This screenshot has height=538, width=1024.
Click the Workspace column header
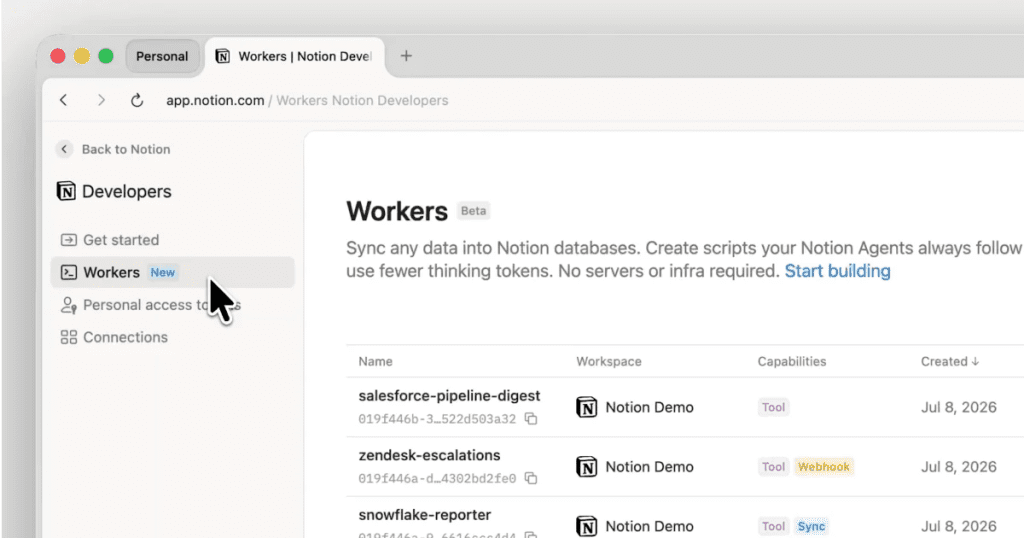[609, 361]
